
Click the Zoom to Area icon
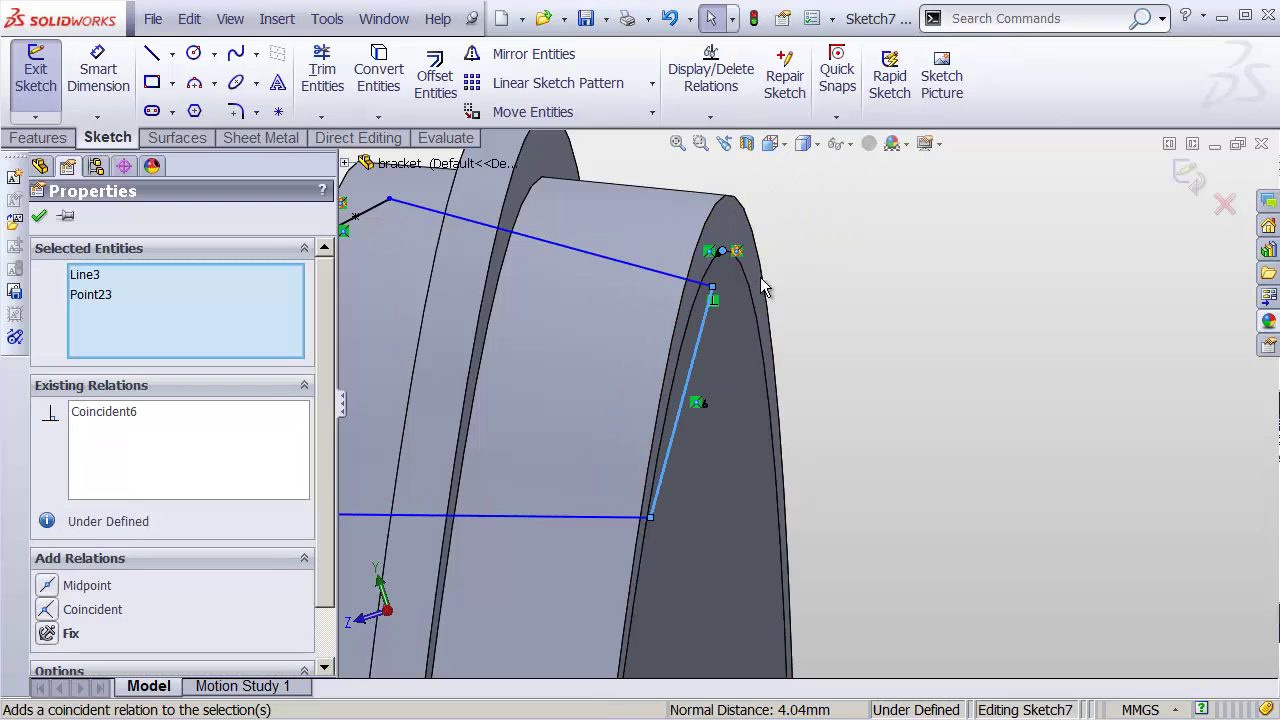(701, 143)
